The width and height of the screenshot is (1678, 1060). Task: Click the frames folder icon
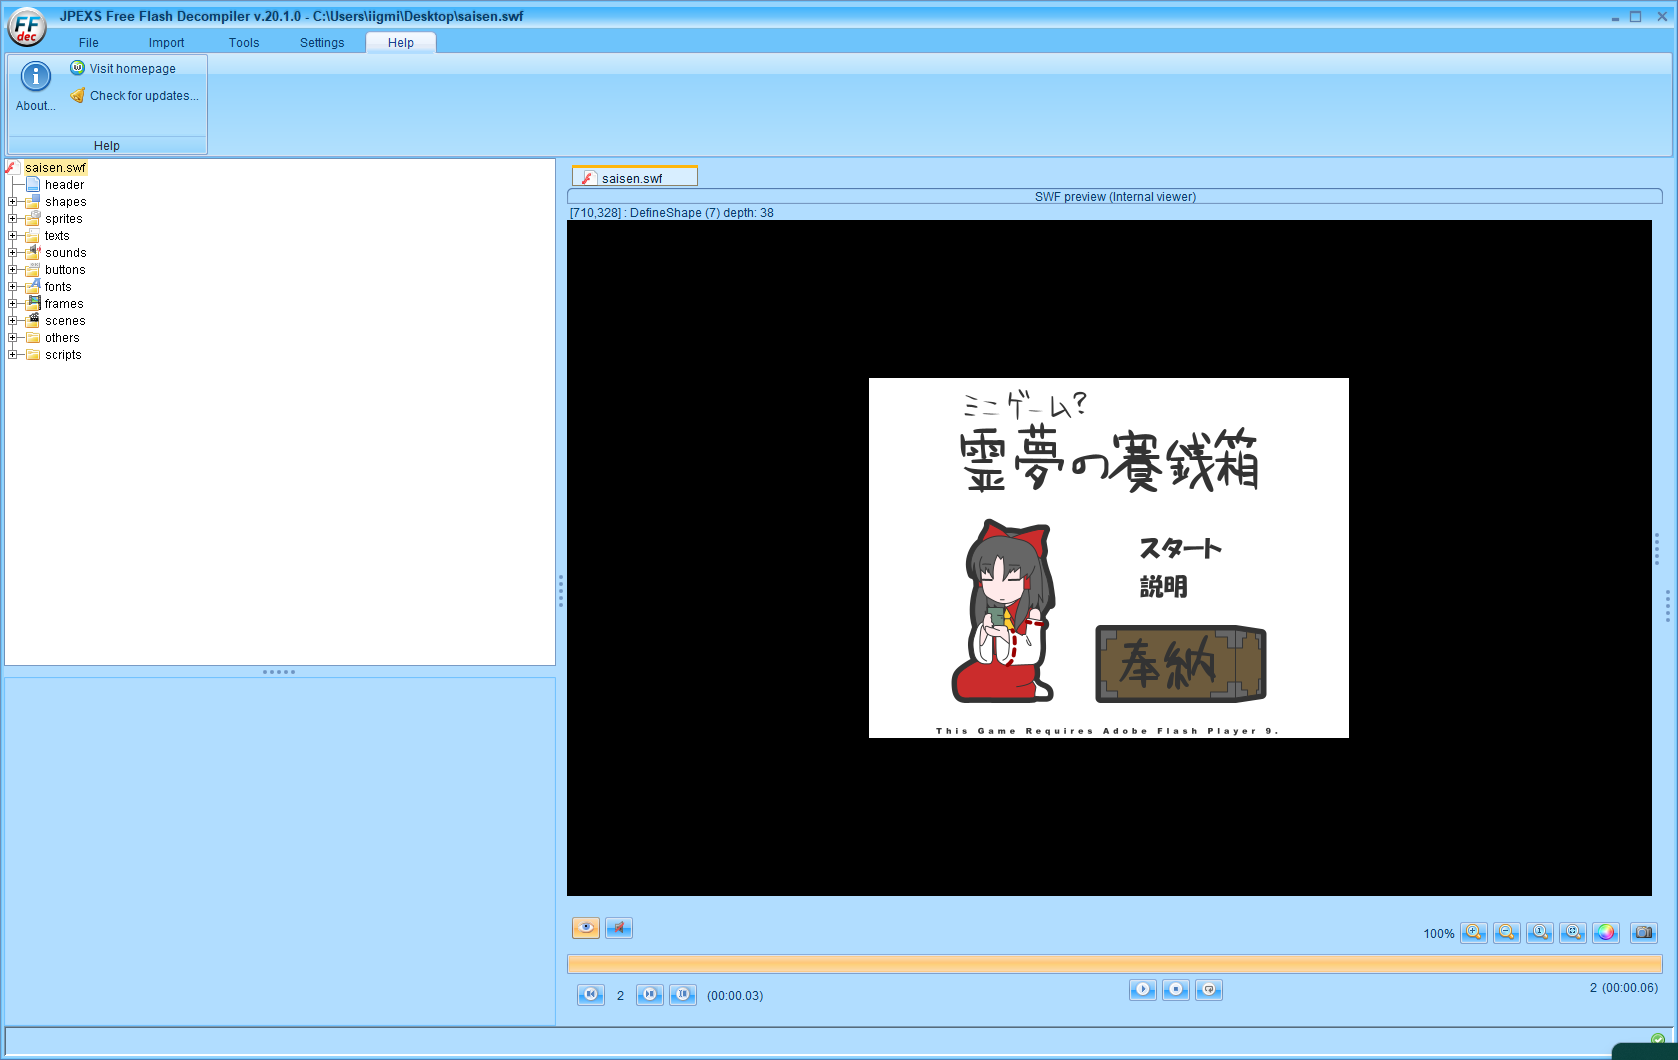(x=33, y=303)
